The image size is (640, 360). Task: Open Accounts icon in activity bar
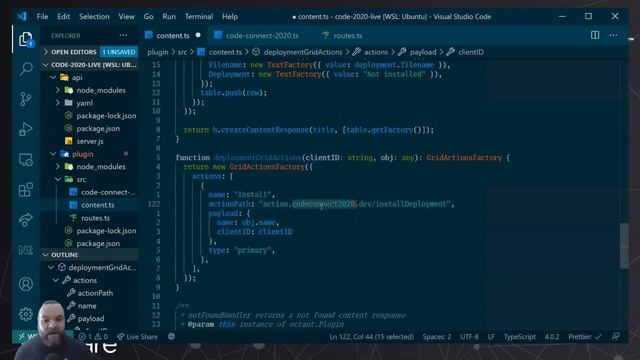click(x=26, y=284)
